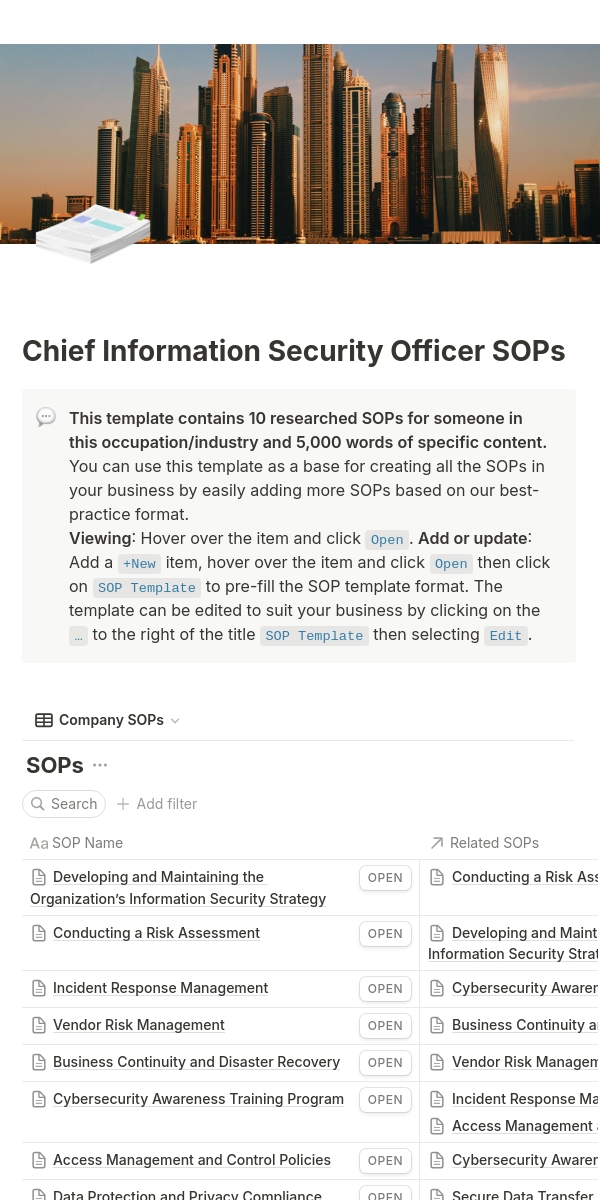Open the SOPs three-dot options menu
The height and width of the screenshot is (1200, 600).
(x=100, y=765)
